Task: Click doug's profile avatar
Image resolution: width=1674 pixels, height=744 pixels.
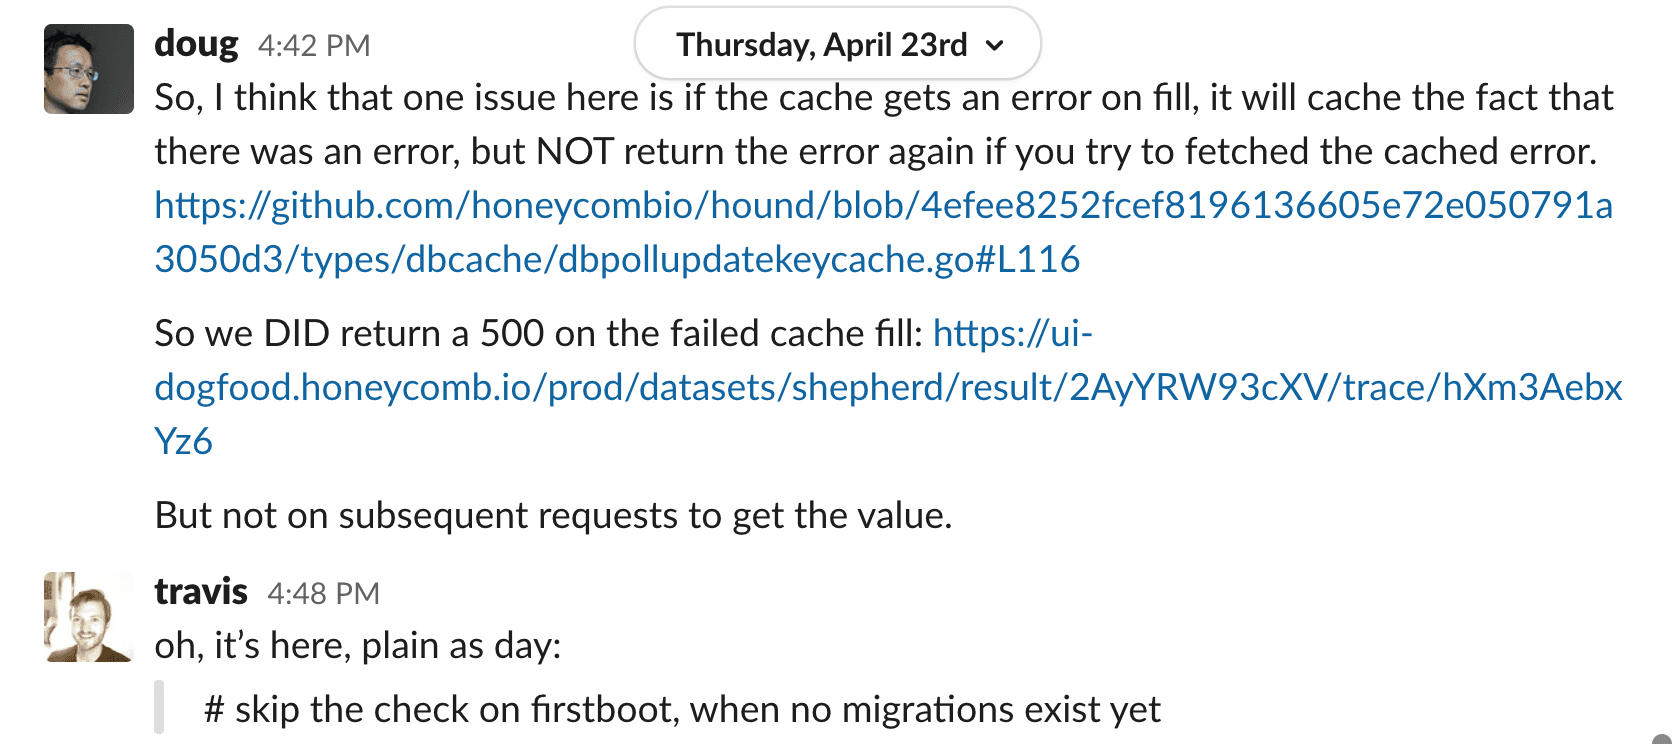Action: (89, 69)
